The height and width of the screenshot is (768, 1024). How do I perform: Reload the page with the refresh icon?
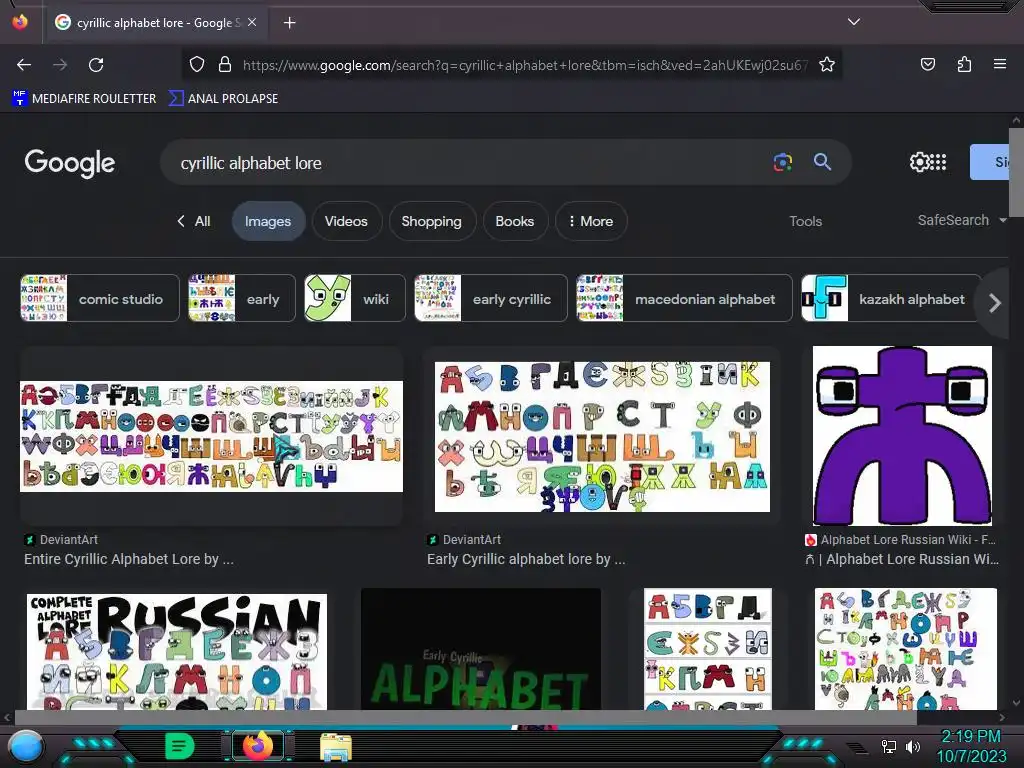click(96, 65)
